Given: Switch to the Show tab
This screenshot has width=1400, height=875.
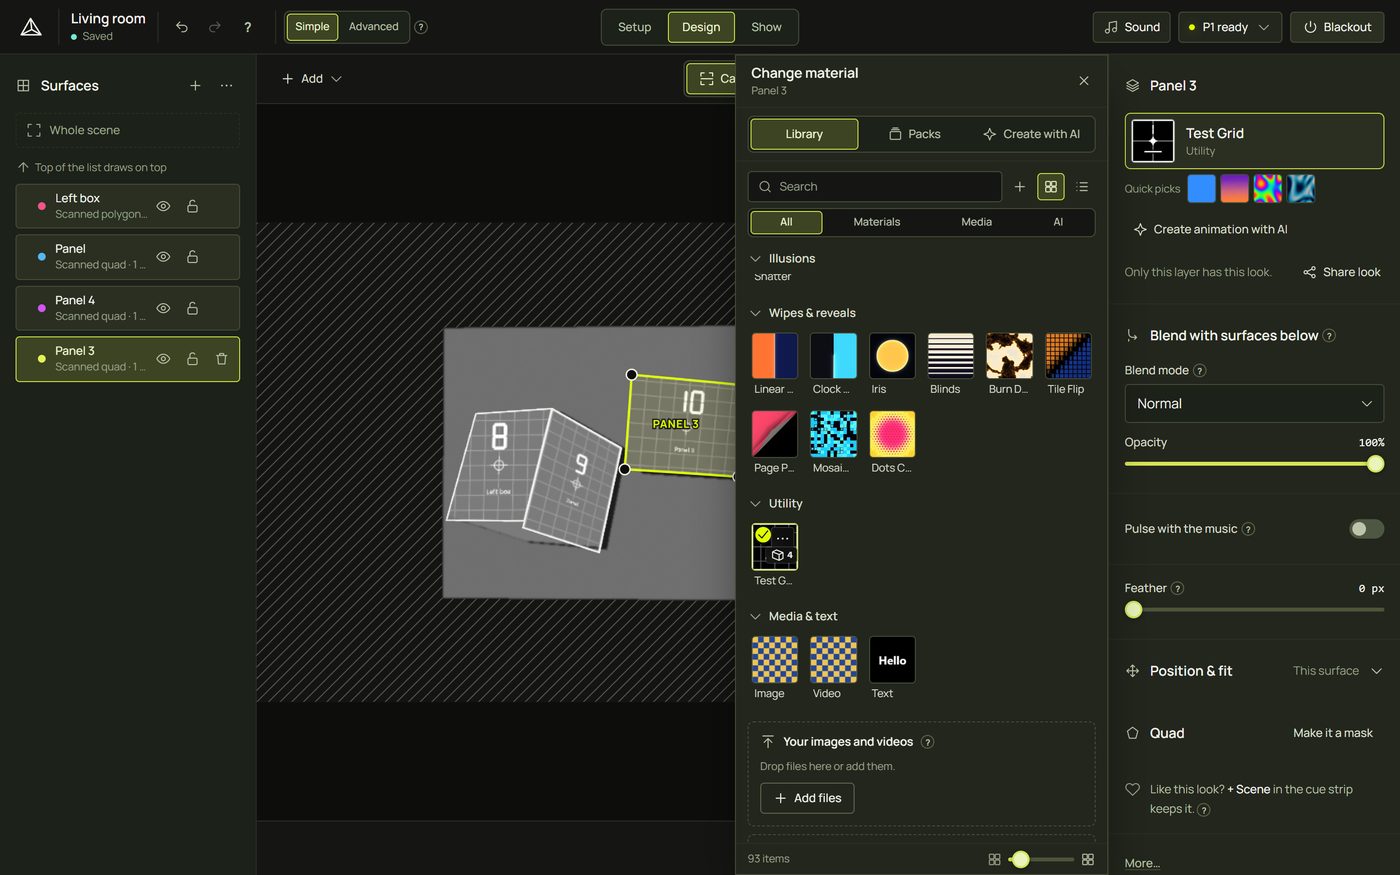Looking at the screenshot, I should [766, 27].
